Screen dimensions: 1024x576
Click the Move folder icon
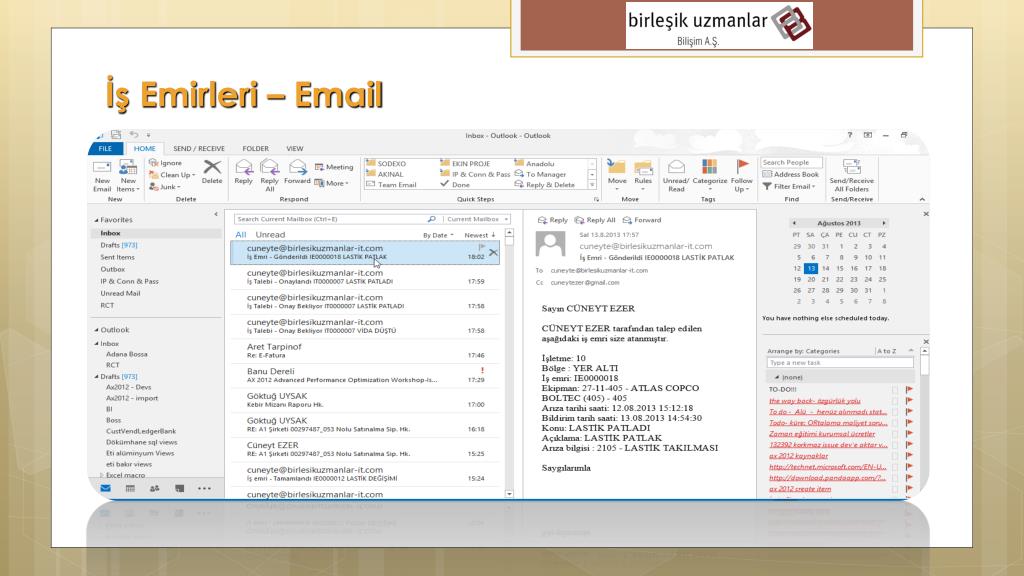(616, 167)
